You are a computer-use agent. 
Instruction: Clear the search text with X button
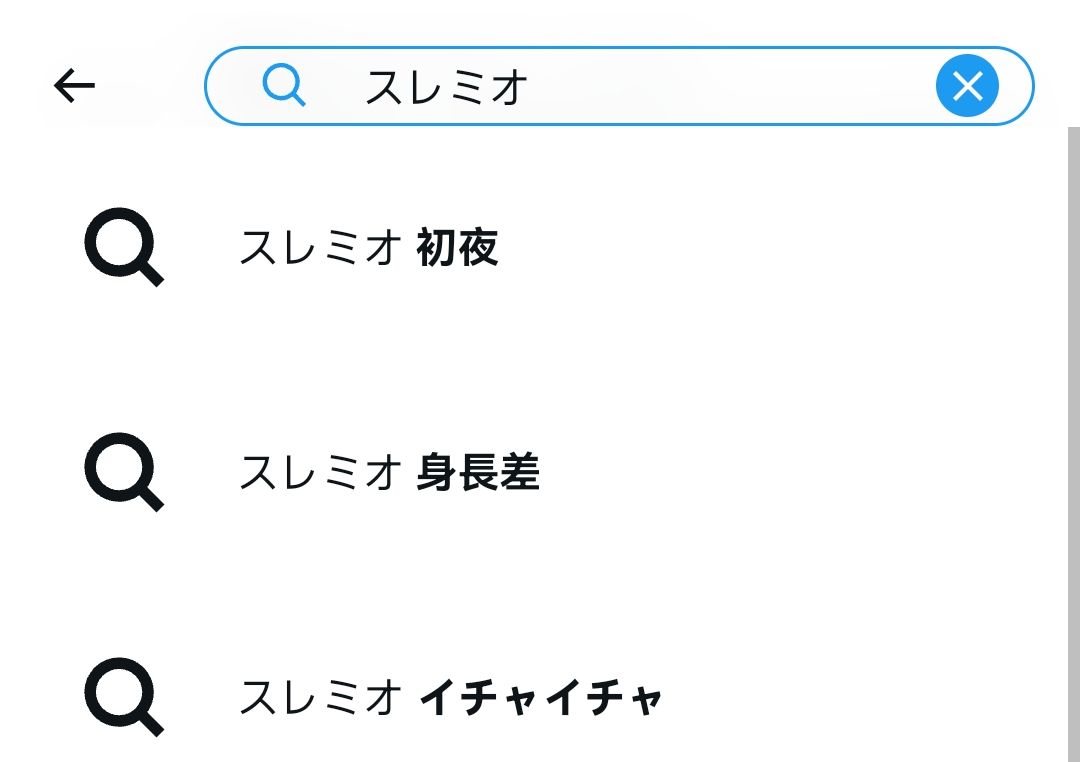[x=967, y=85]
